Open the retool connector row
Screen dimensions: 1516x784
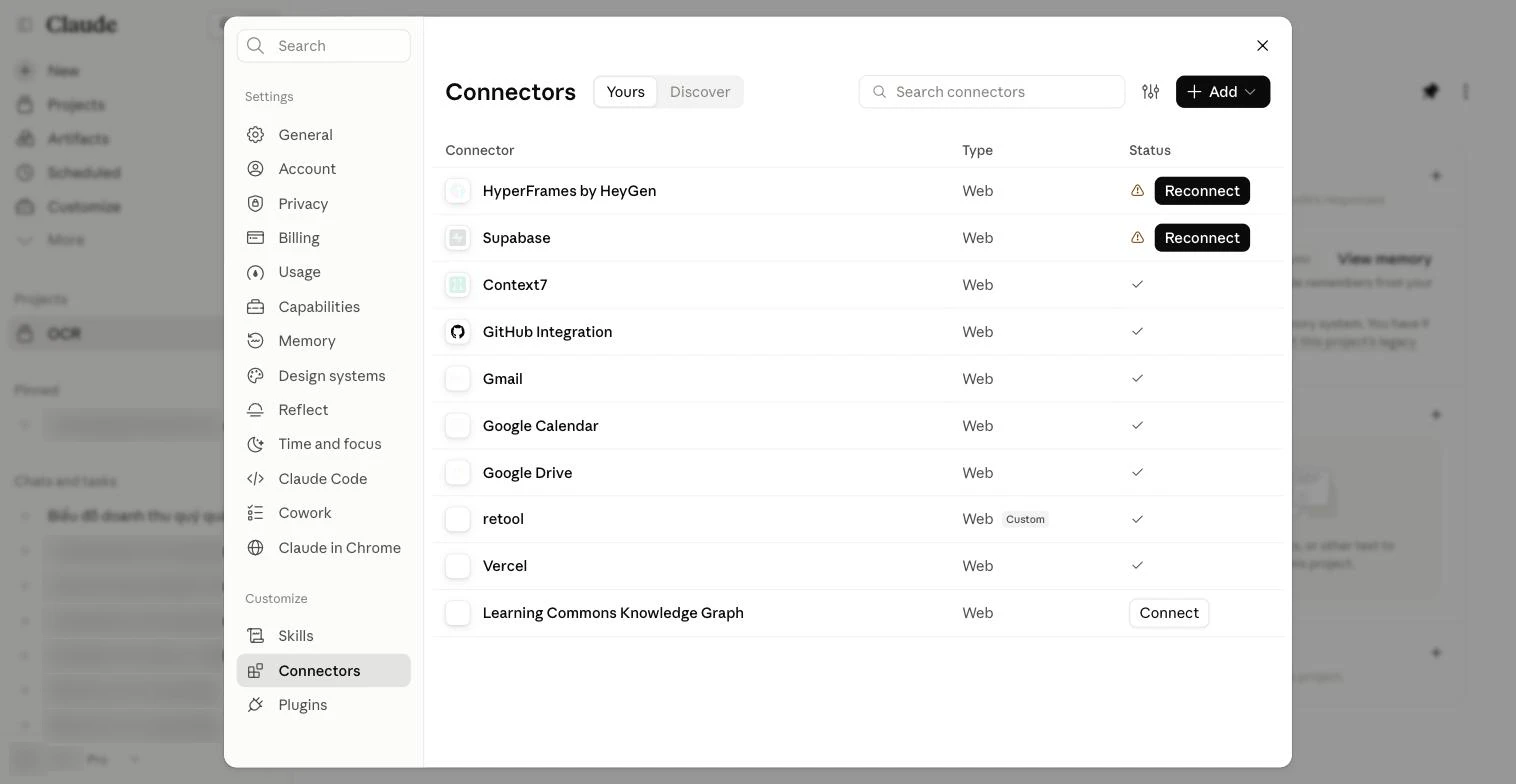(858, 519)
